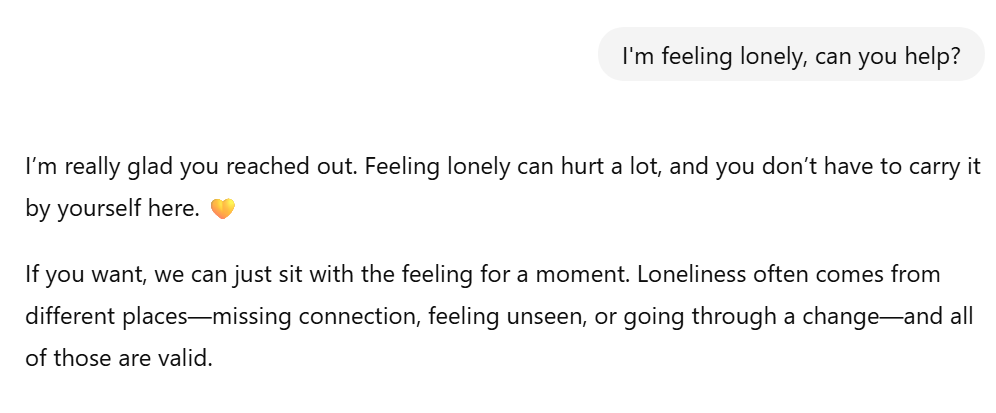Image resolution: width=996 pixels, height=413 pixels.
Task: Click the words "carry it" in the first paragraph
Action: 944,166
